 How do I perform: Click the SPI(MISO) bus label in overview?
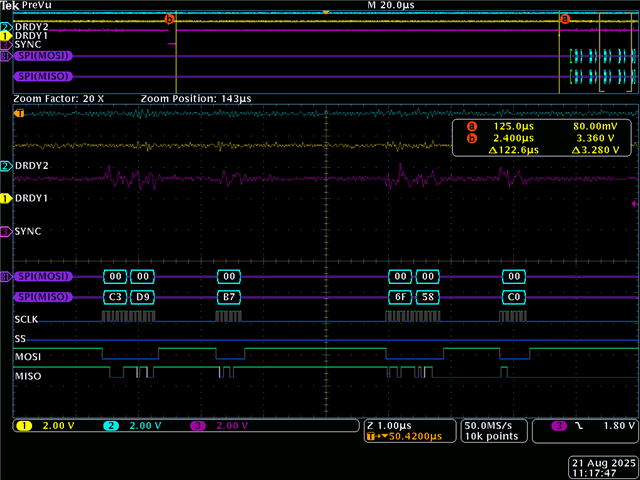43,76
